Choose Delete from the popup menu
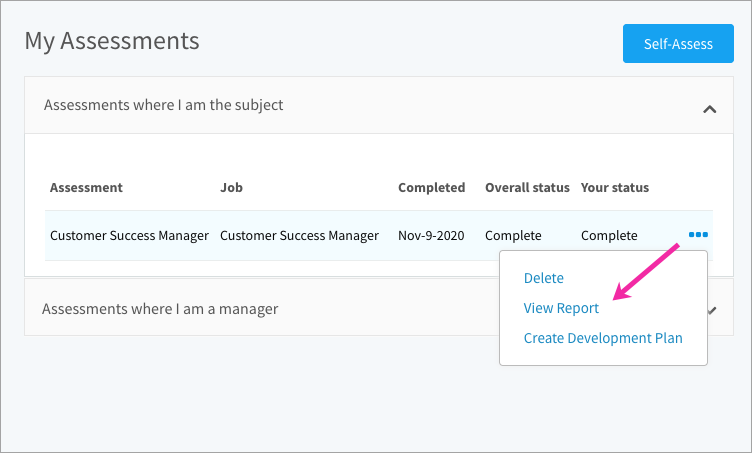The width and height of the screenshot is (752, 453). click(x=543, y=278)
